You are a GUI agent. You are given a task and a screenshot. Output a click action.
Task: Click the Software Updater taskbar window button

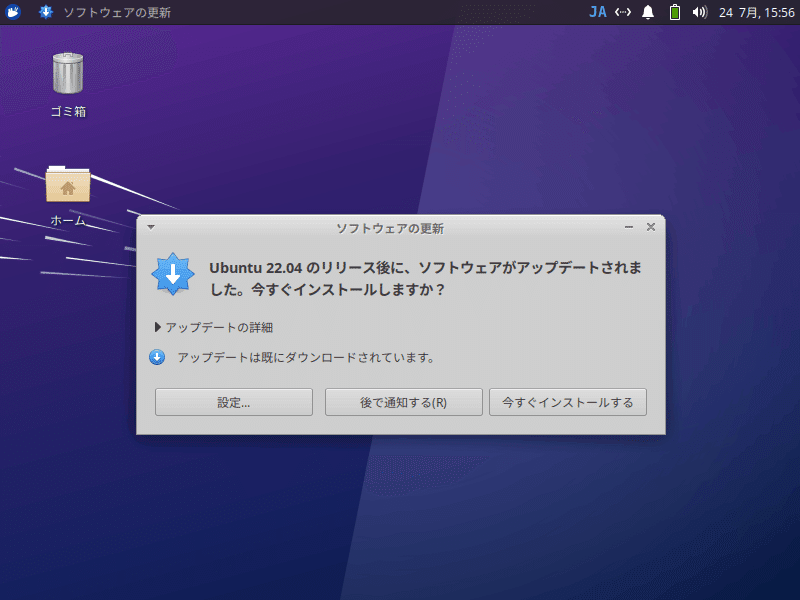pos(105,12)
